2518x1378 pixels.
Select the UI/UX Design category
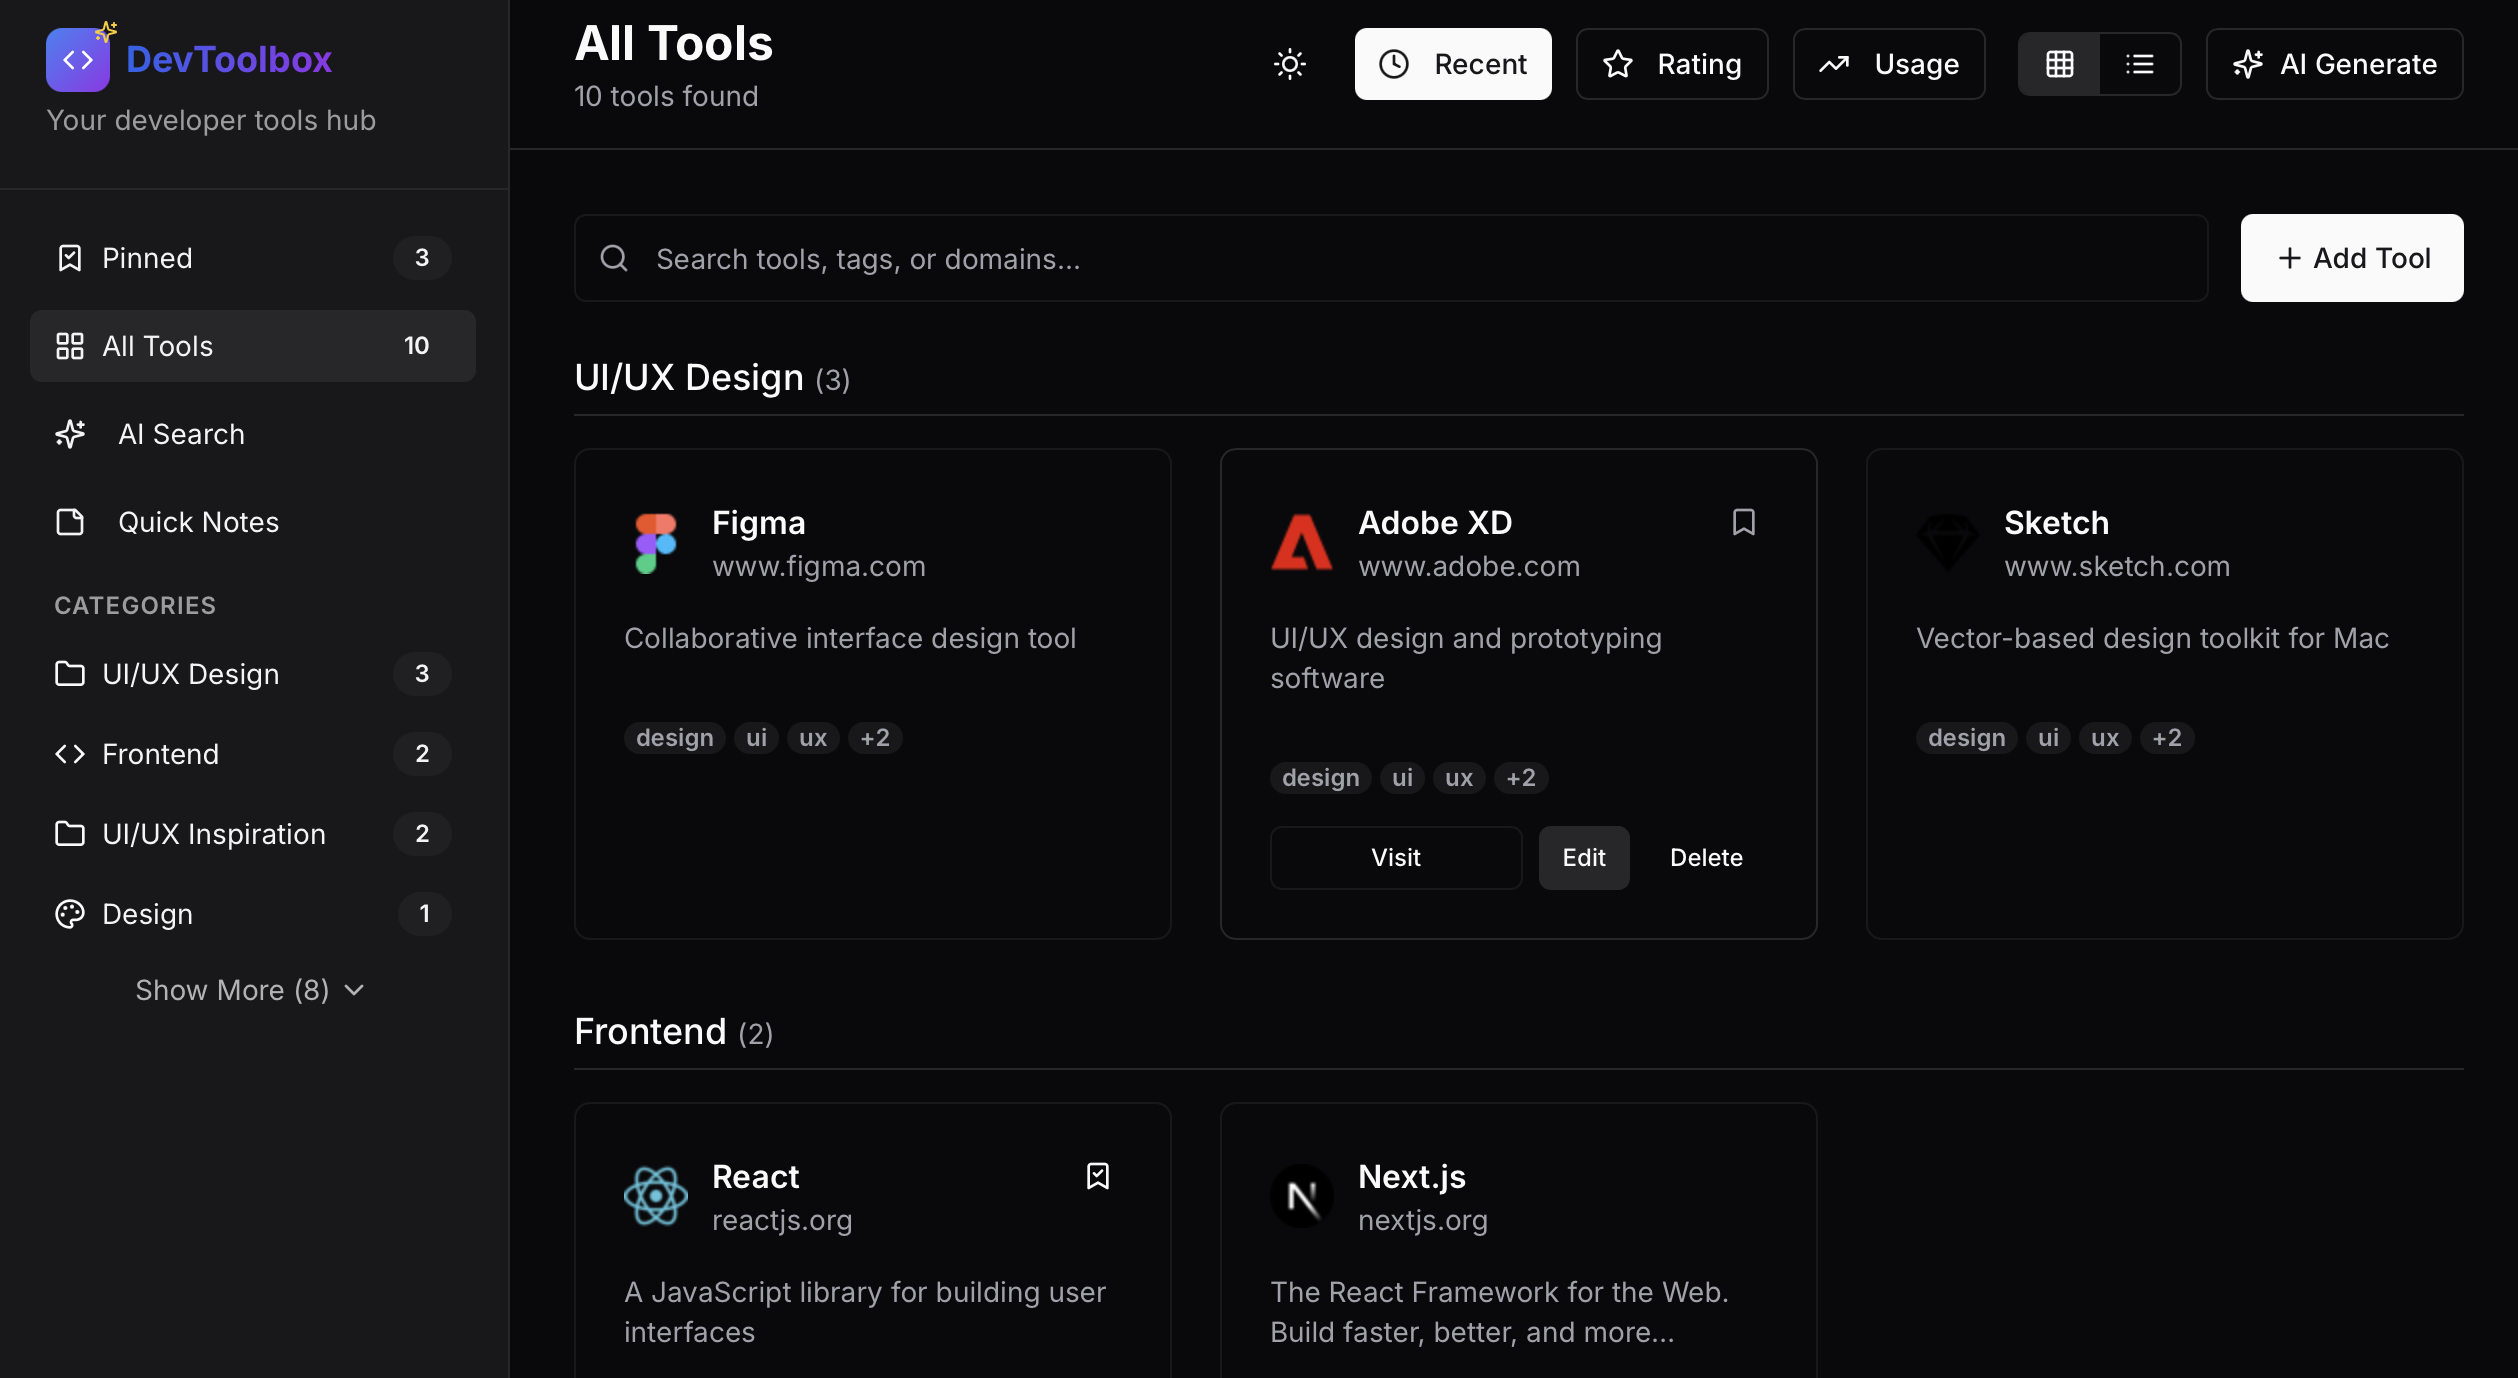[x=253, y=674]
